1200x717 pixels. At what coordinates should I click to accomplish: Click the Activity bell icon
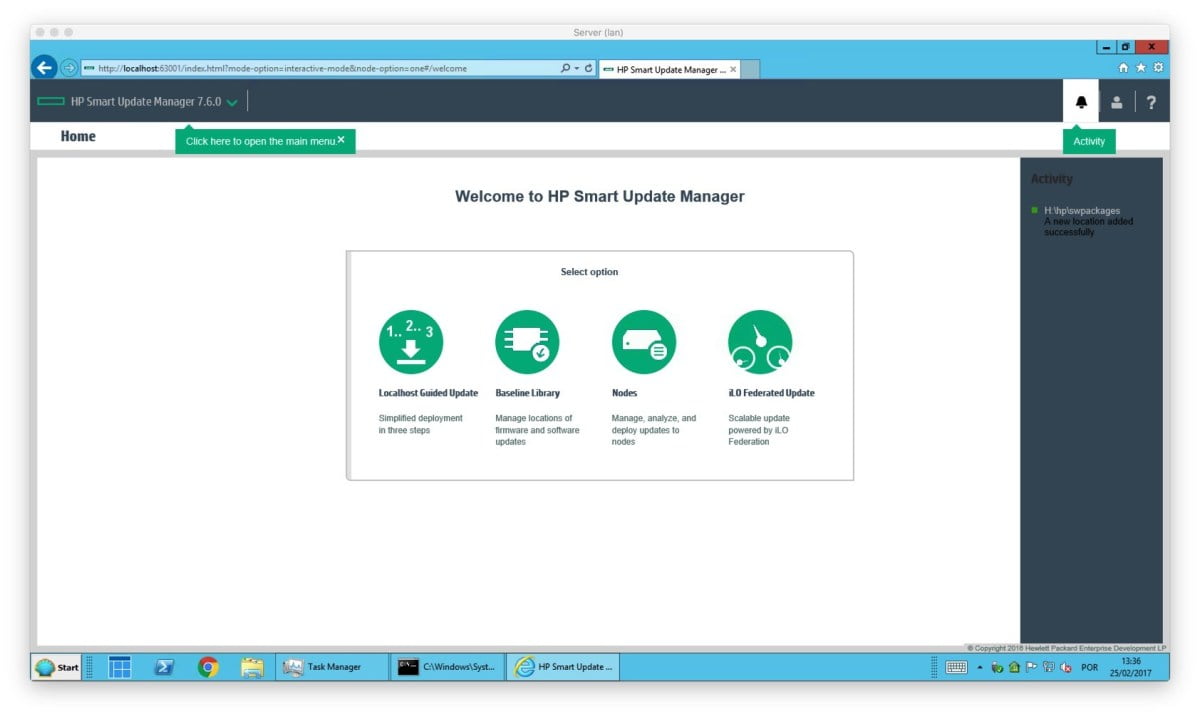point(1081,102)
